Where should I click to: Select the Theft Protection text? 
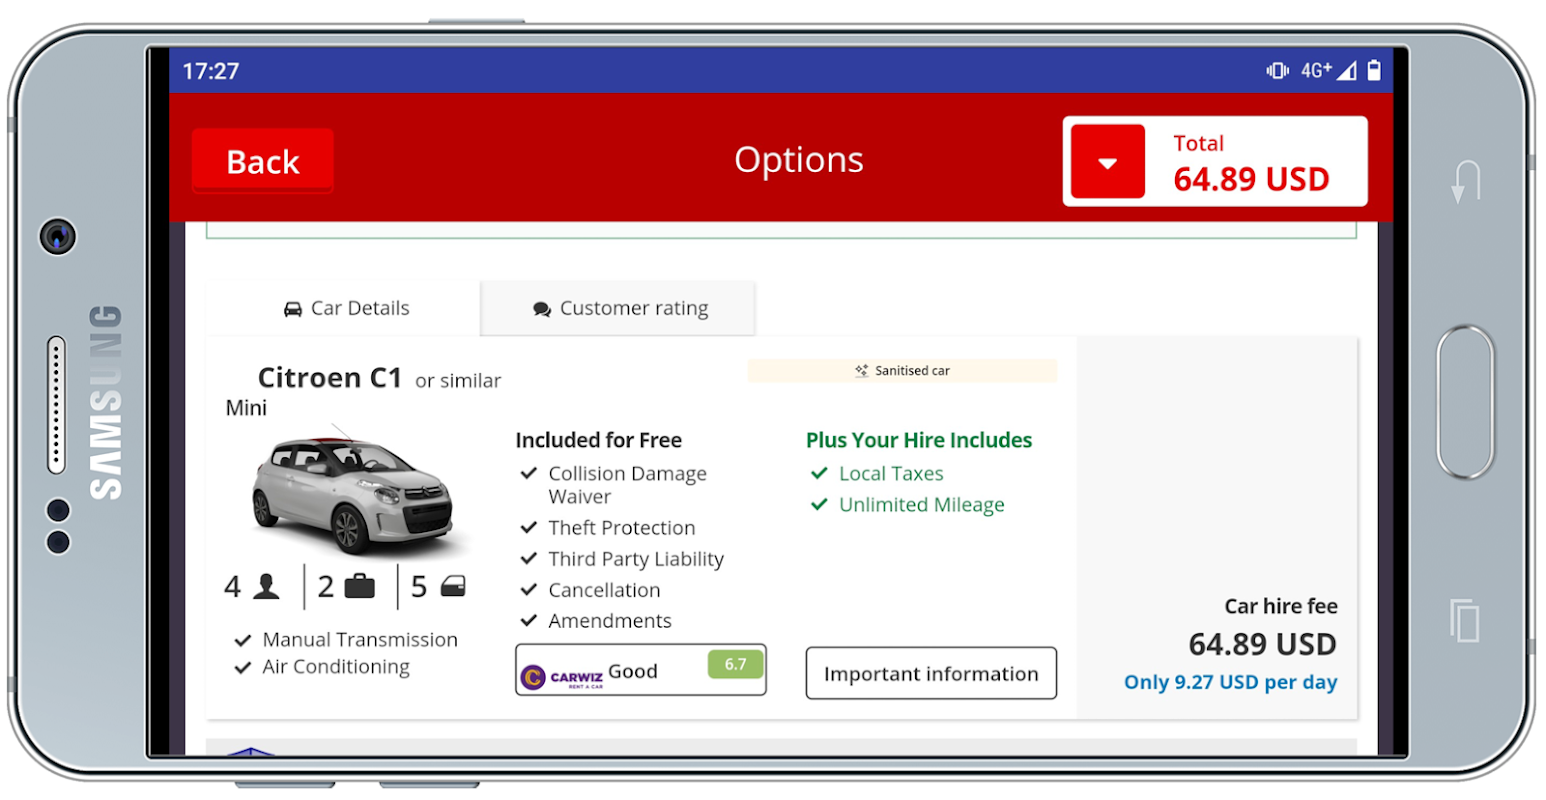coord(621,528)
